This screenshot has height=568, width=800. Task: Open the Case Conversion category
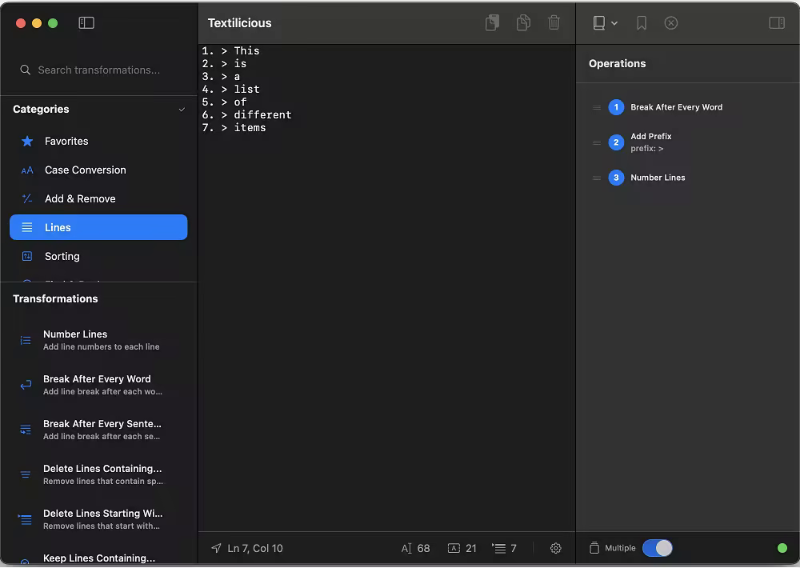tap(85, 170)
